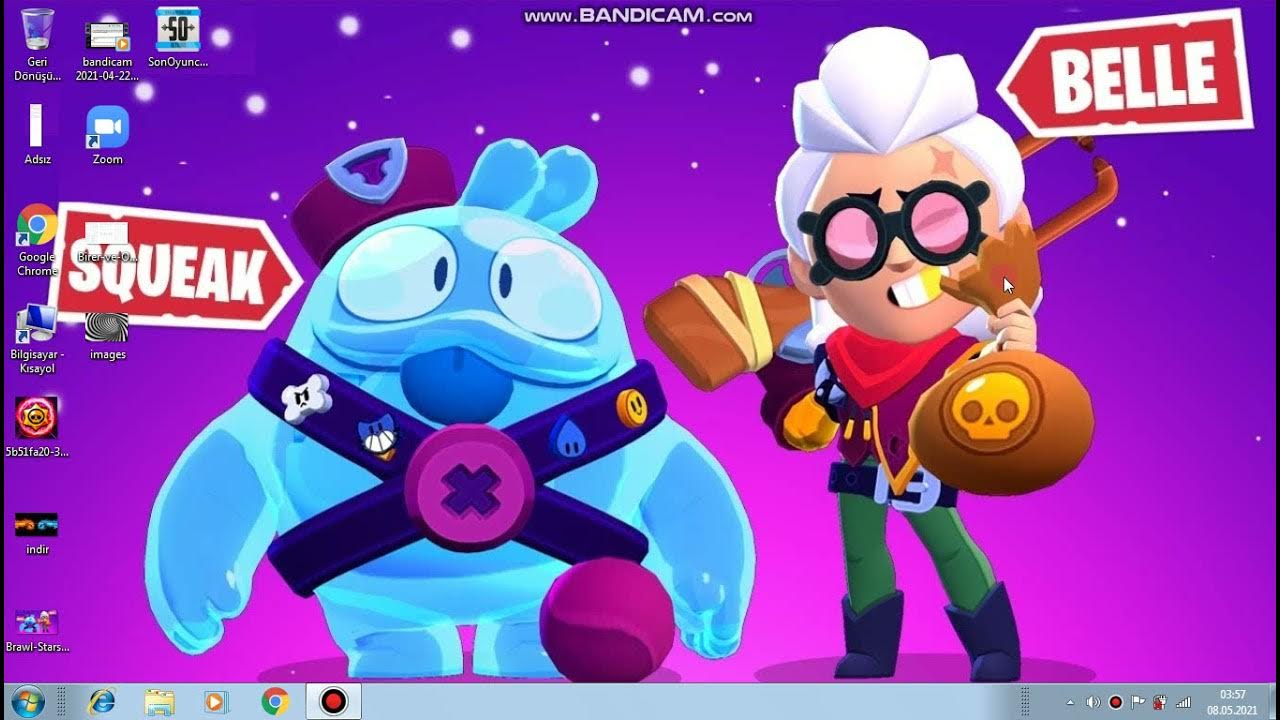The width and height of the screenshot is (1280, 720).
Task: Open the clock showing 03:57
Action: click(x=1233, y=702)
